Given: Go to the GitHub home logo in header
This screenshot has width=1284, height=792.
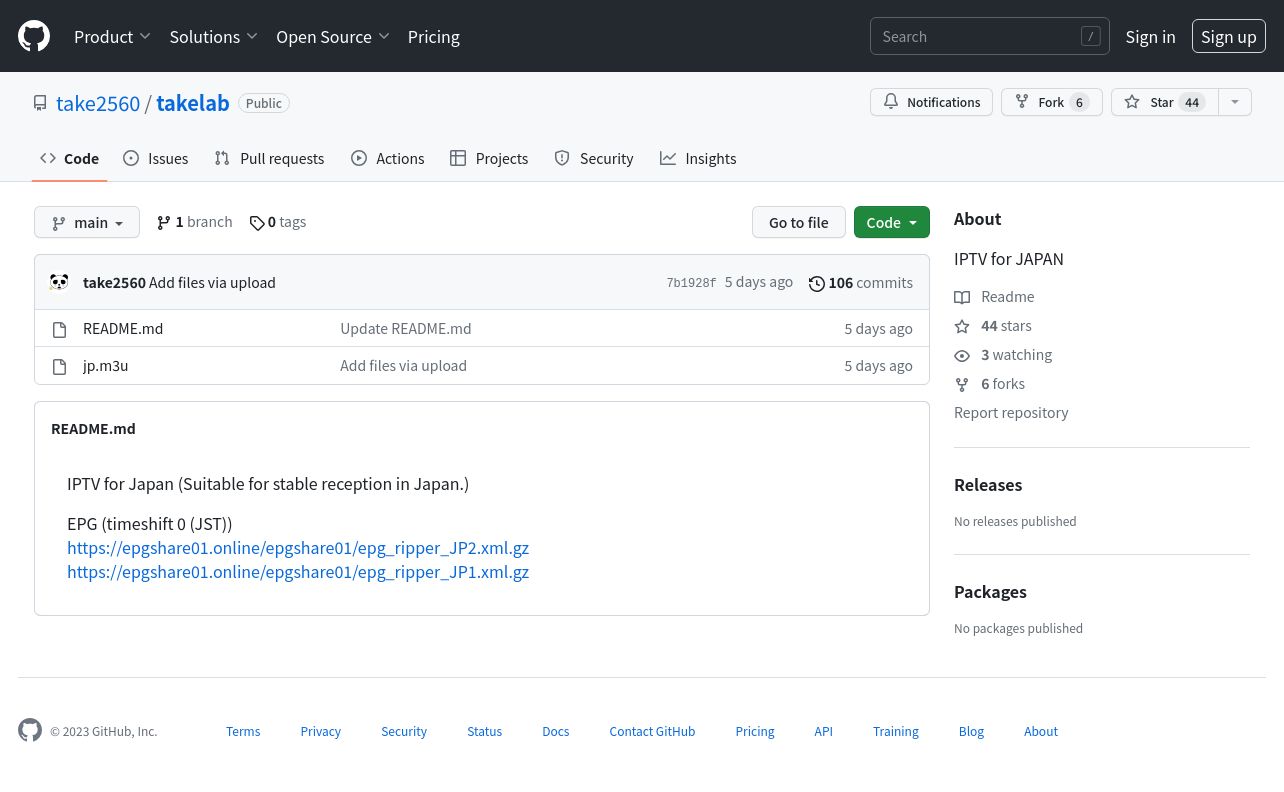Looking at the screenshot, I should tap(34, 37).
